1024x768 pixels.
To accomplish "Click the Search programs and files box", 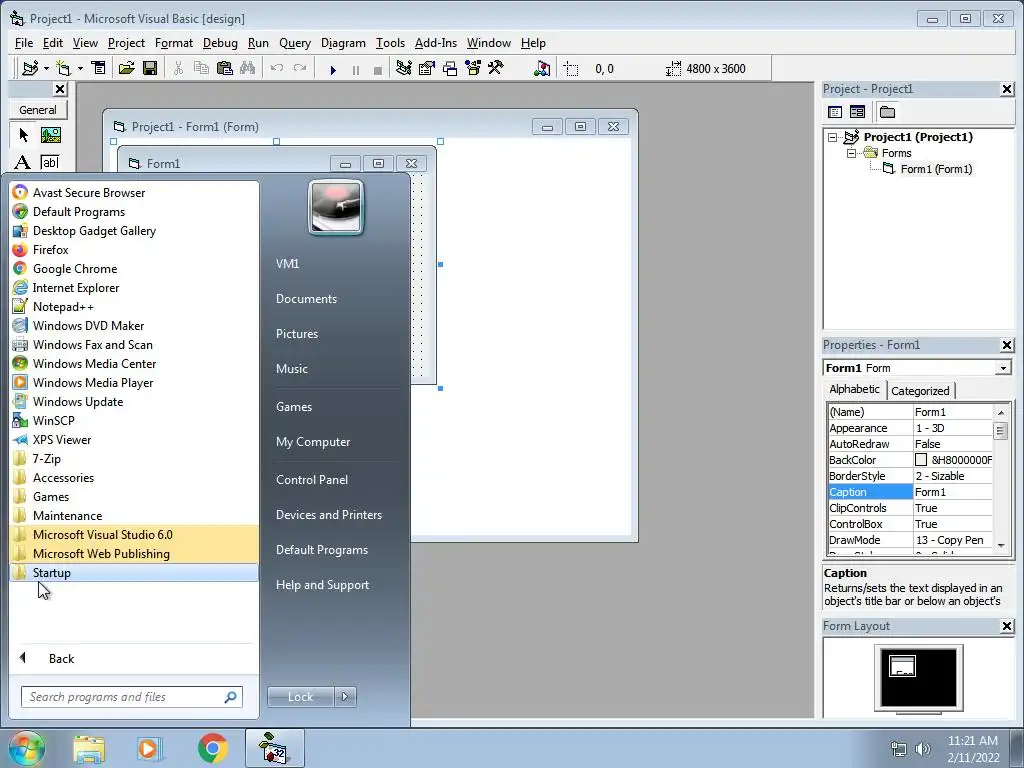I will pyautogui.click(x=132, y=697).
